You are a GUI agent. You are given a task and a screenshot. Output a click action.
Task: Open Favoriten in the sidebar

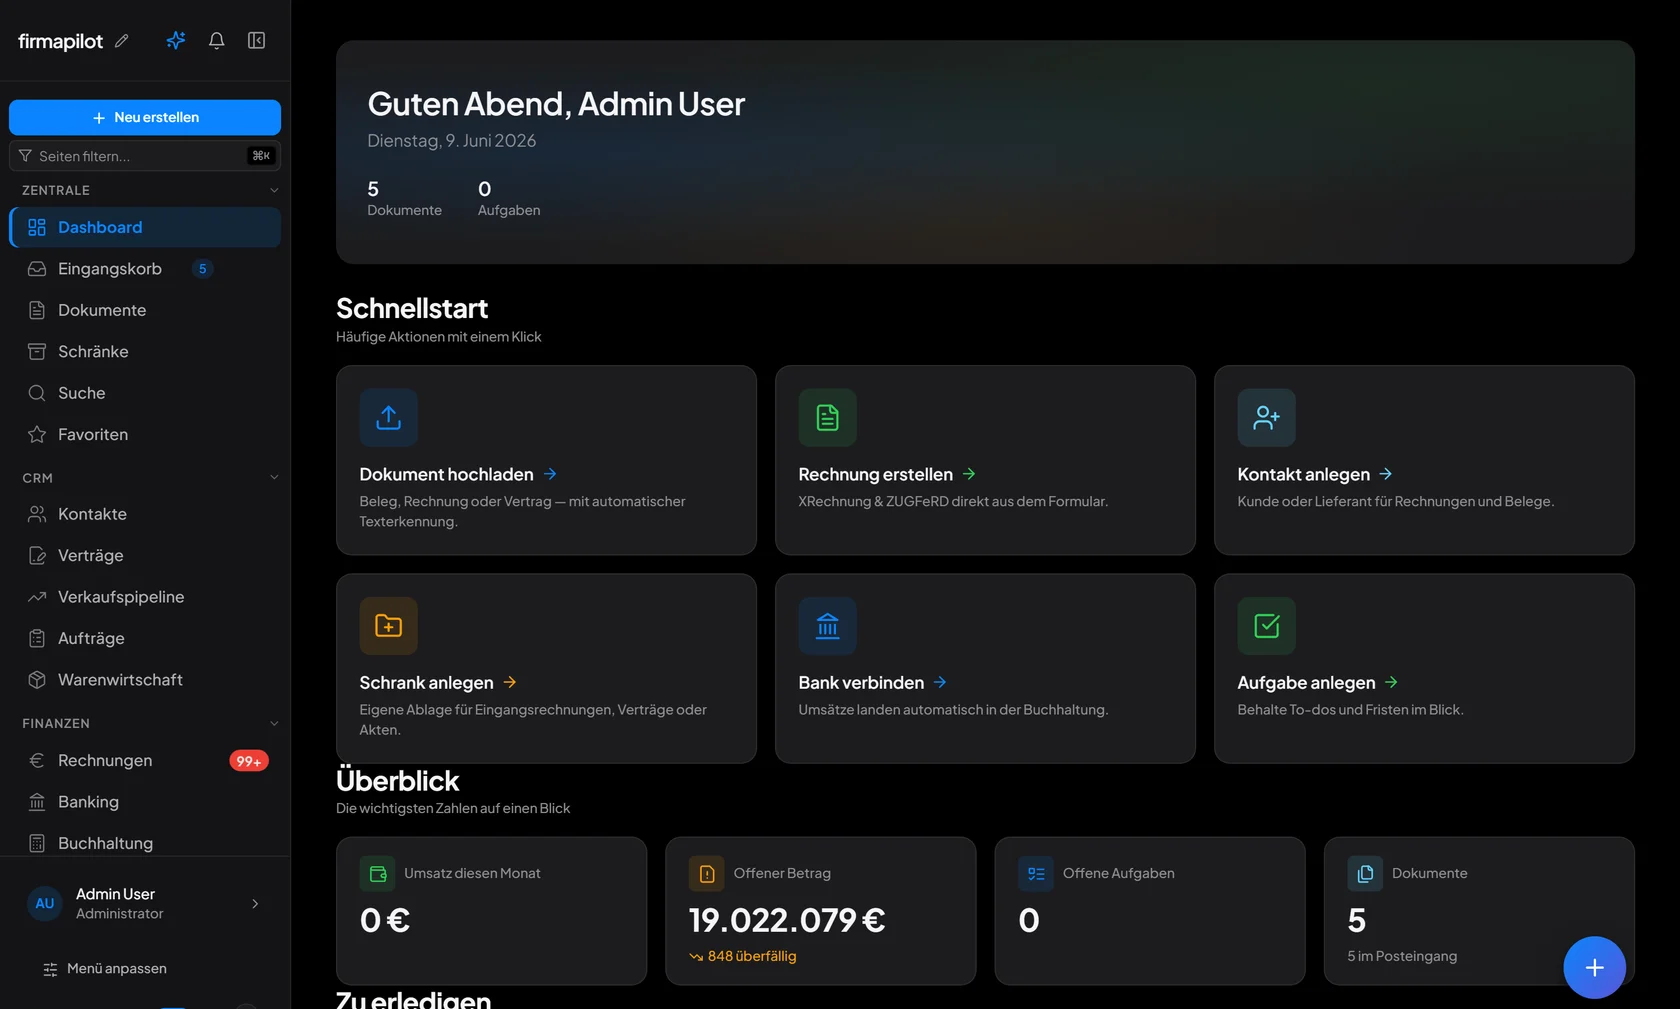(x=145, y=434)
